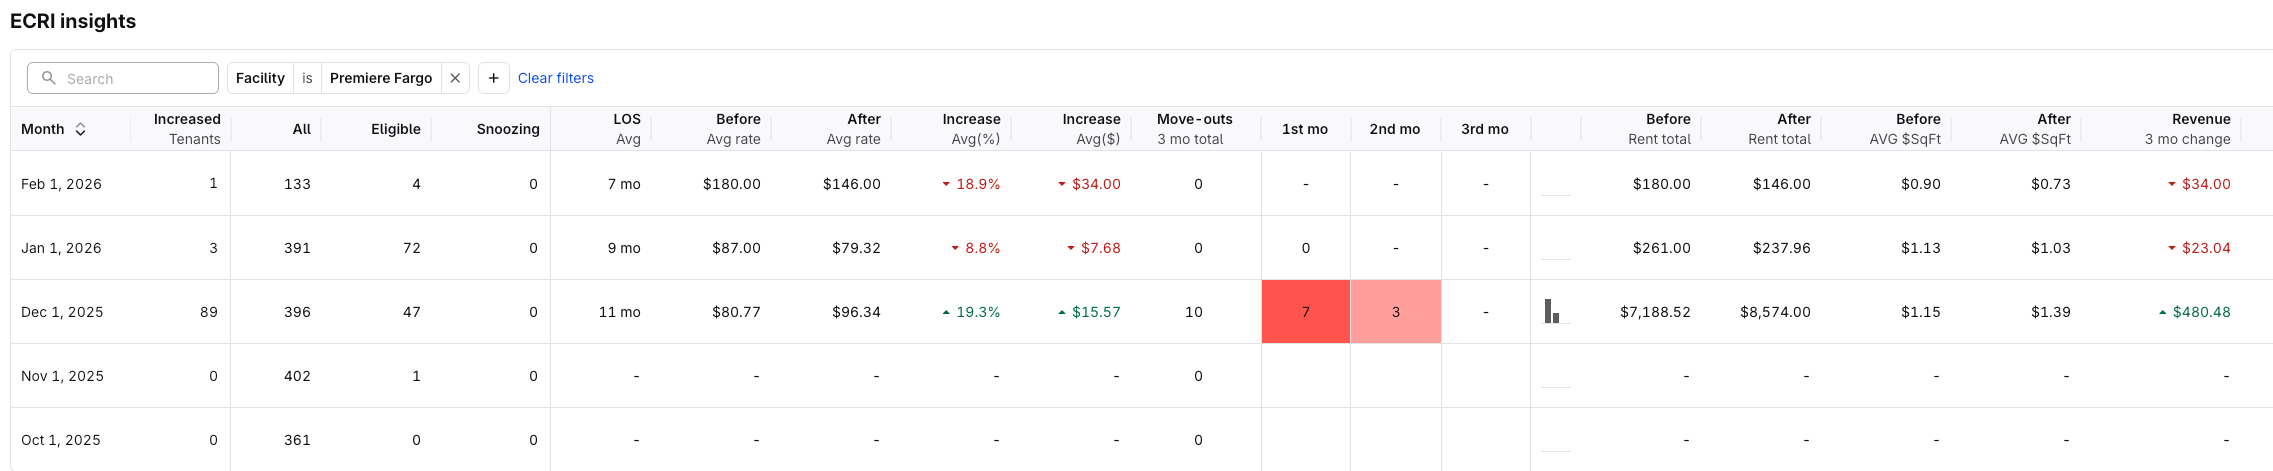Image resolution: width=2273 pixels, height=471 pixels.
Task: Click the green up arrow beside 19.3%
Action: pos(946,312)
